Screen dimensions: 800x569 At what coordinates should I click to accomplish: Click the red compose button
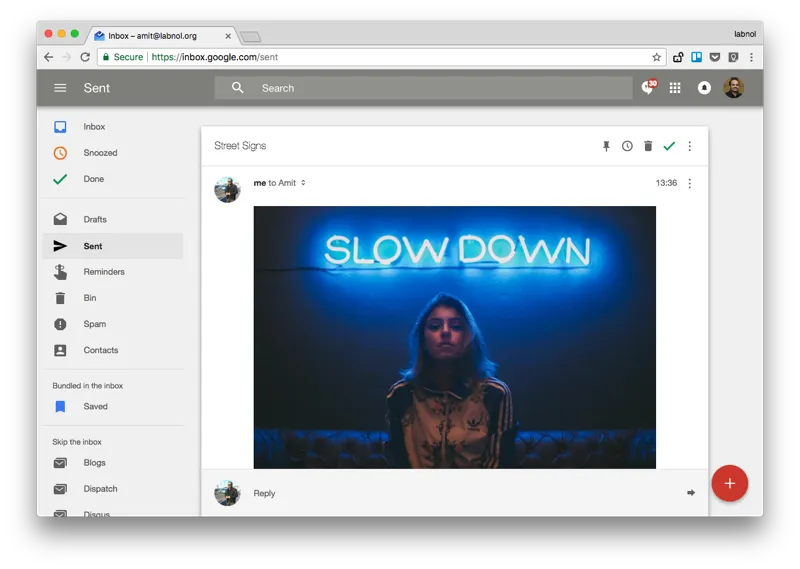click(729, 483)
